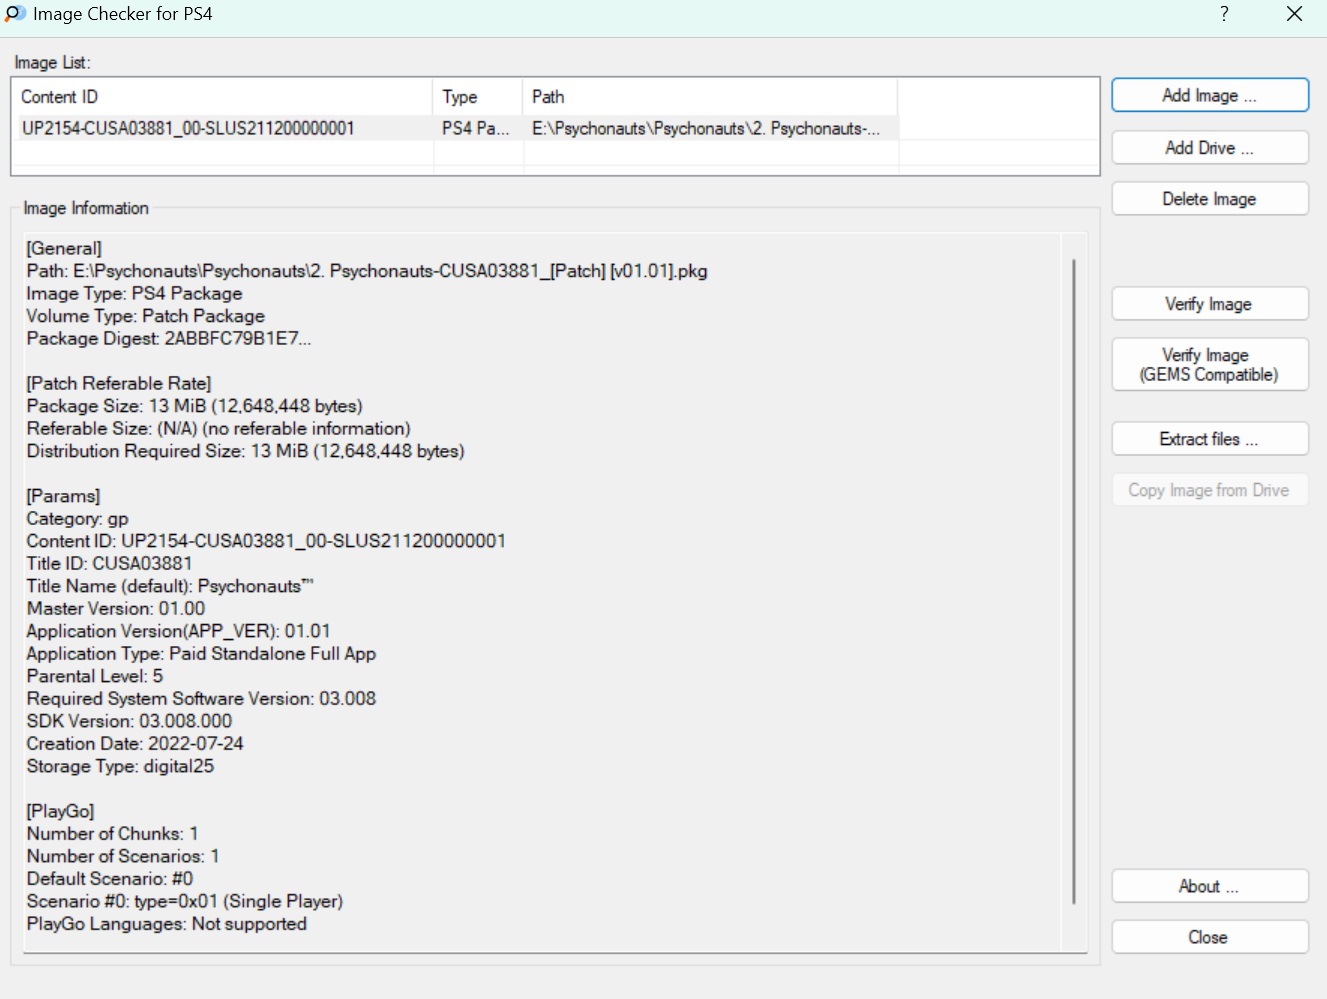The width and height of the screenshot is (1327, 999).
Task: Click the Add Image button
Action: coord(1209,96)
